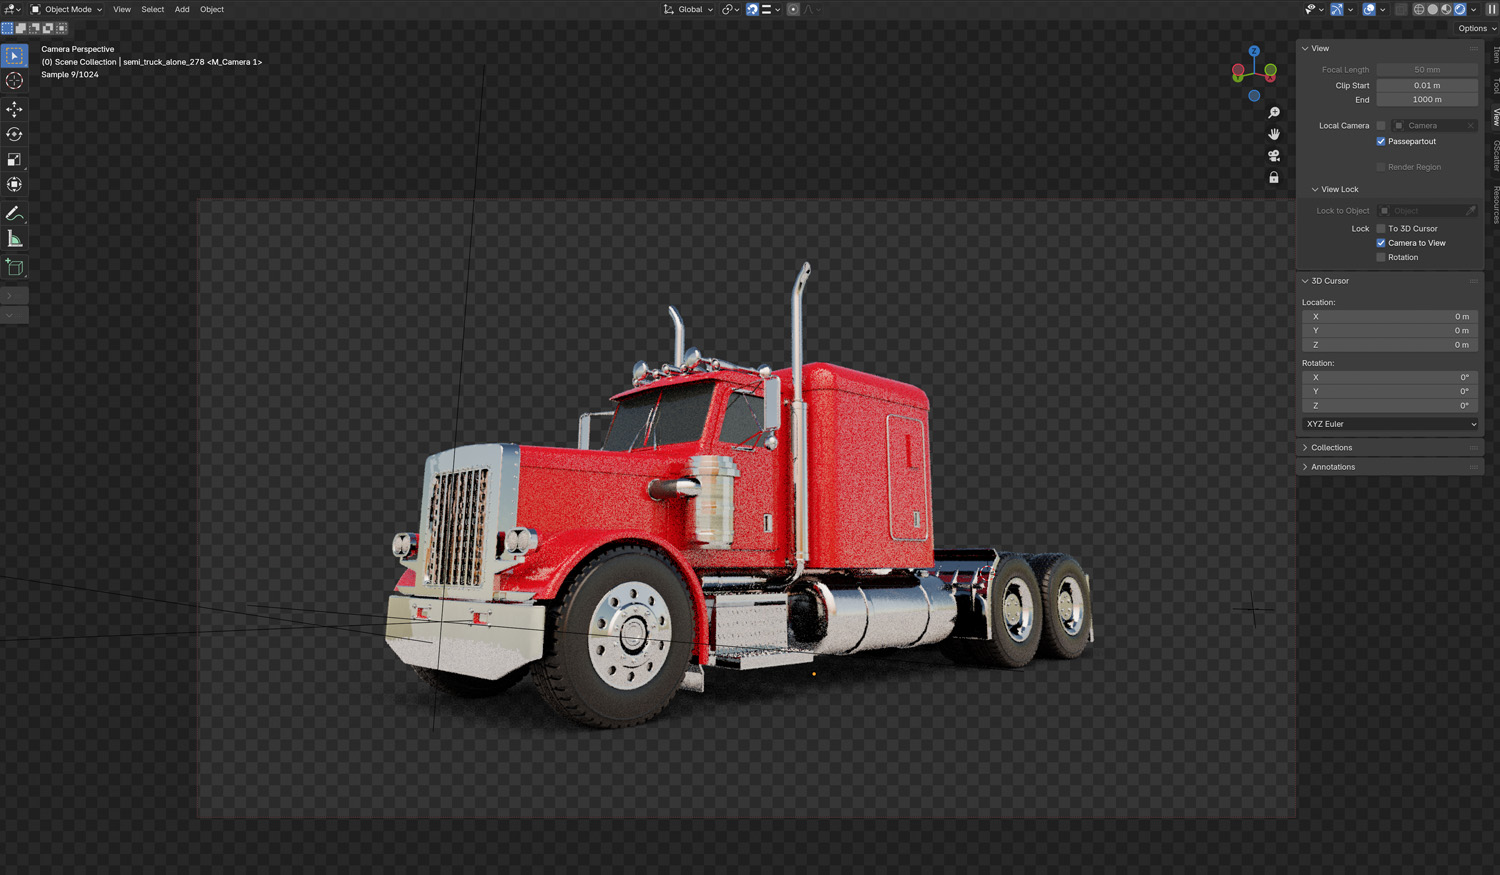This screenshot has width=1500, height=875.
Task: Open the Add menu
Action: [x=182, y=9]
